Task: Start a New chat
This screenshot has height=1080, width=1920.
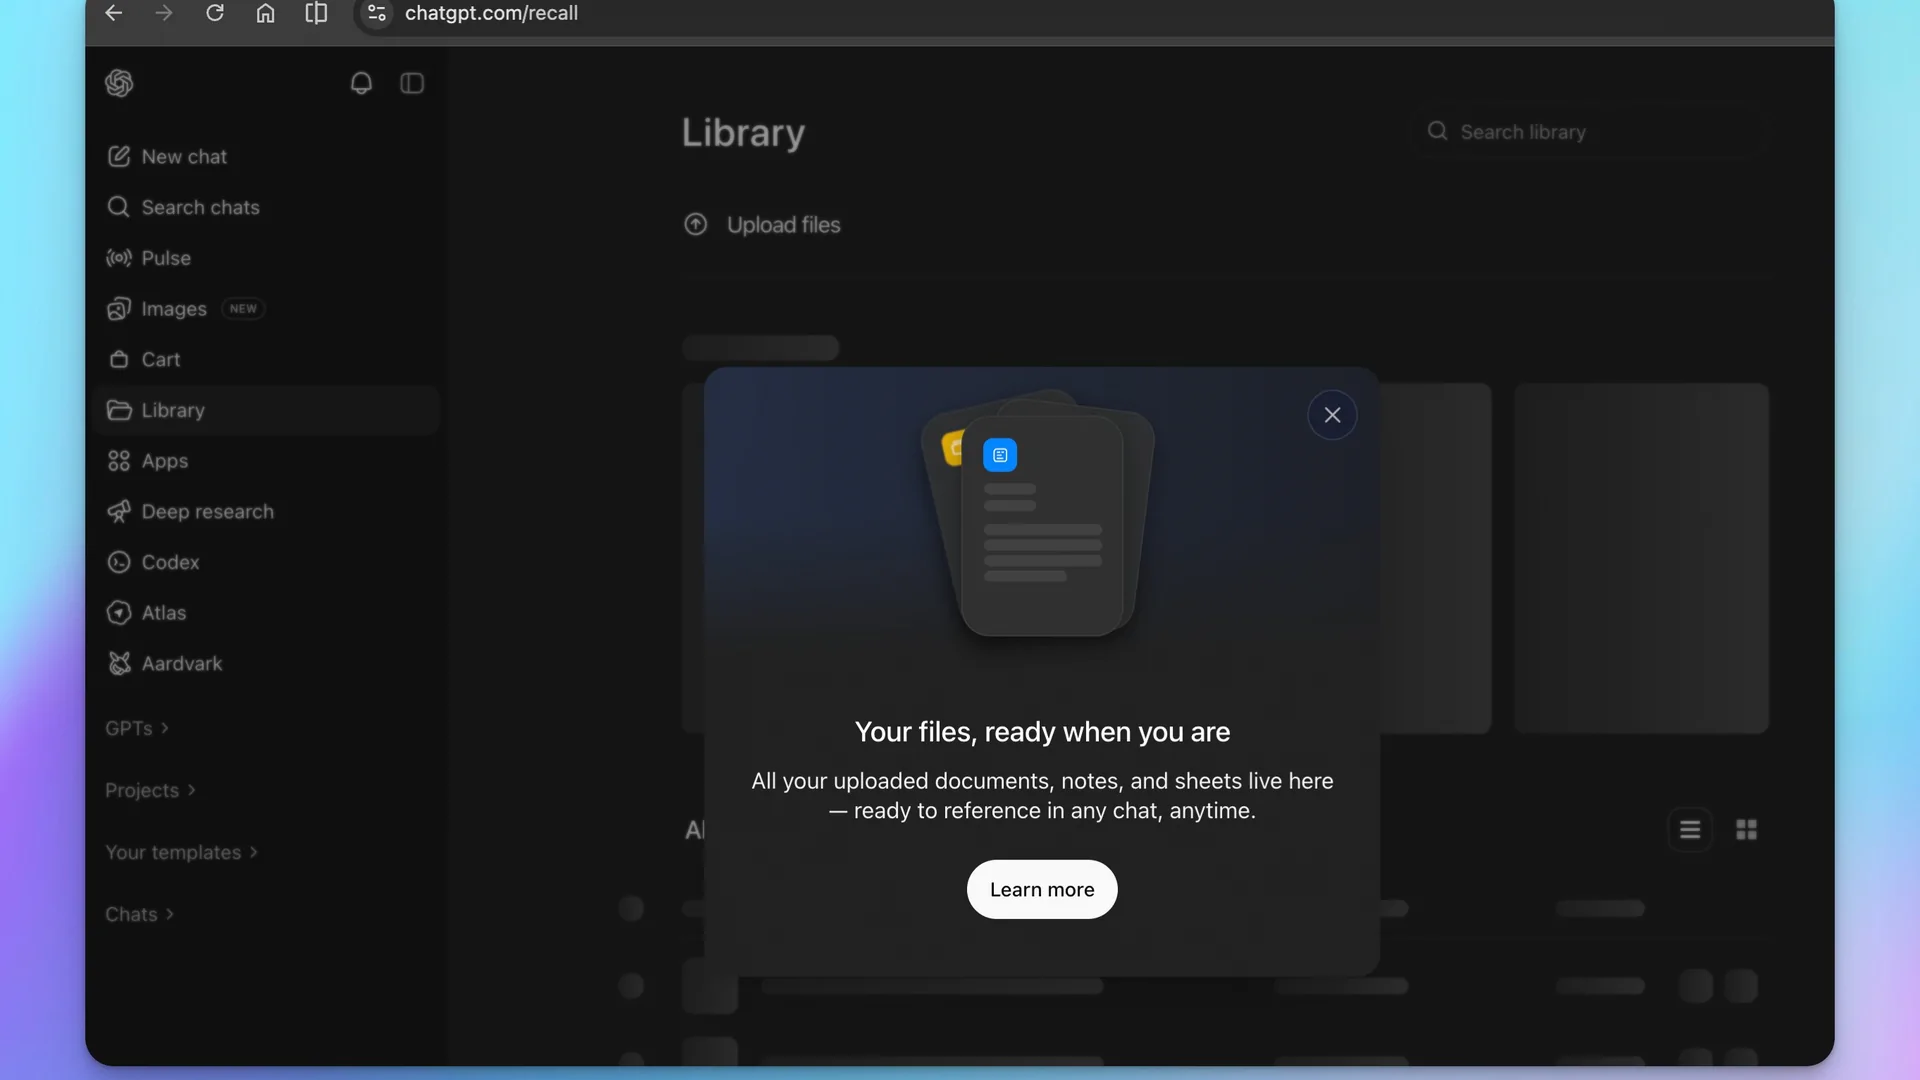Action: pyautogui.click(x=184, y=156)
